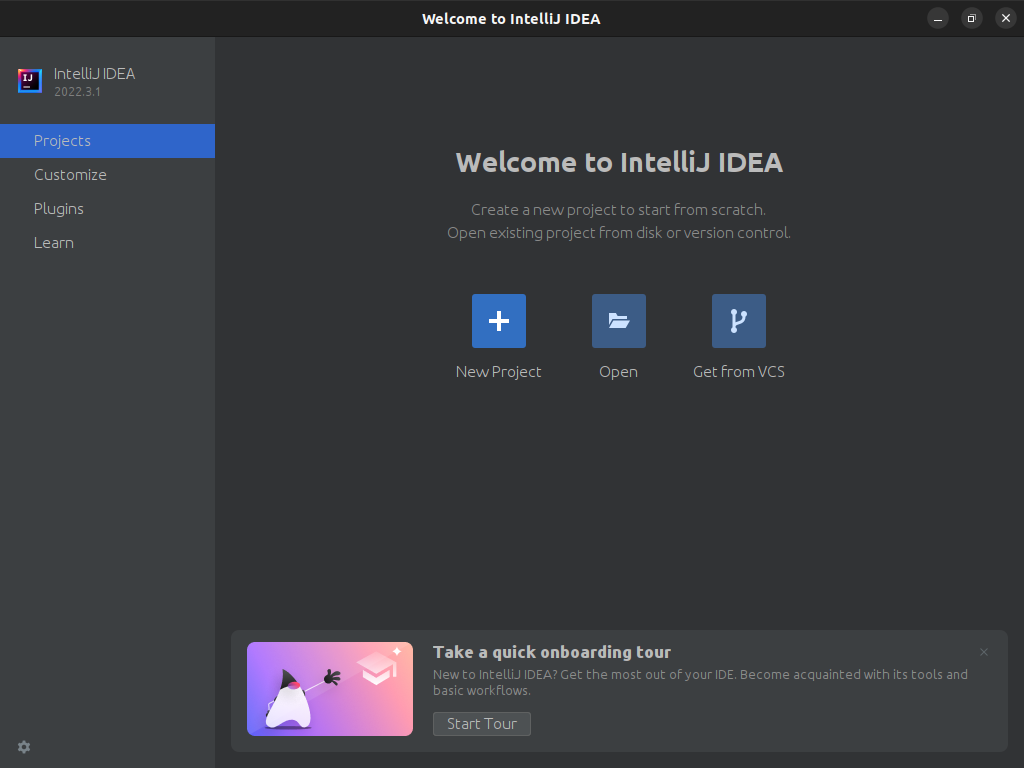The image size is (1024, 768).
Task: Click the Open label below the folder icon
Action: click(x=618, y=371)
